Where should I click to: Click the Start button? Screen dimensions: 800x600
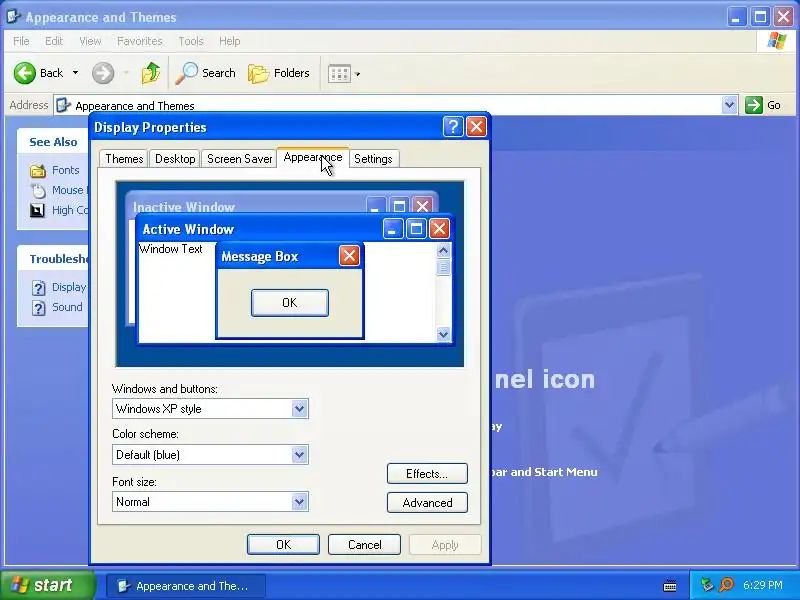tap(47, 585)
